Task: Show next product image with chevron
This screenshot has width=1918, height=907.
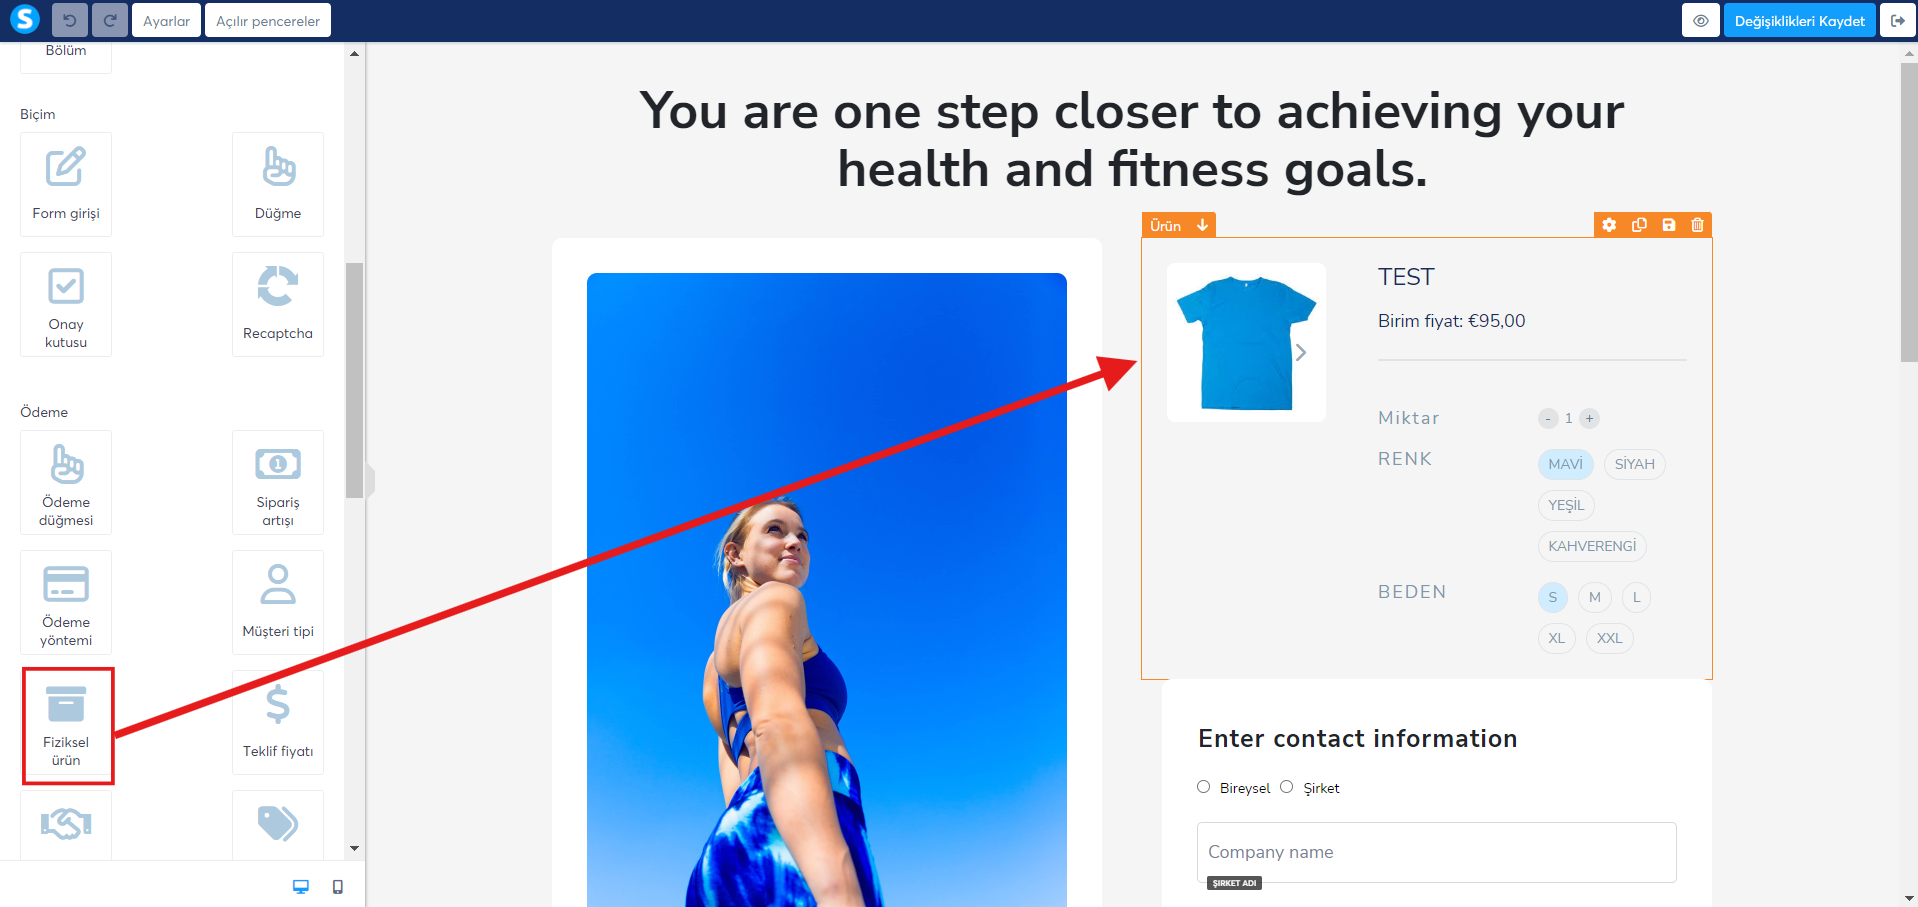Action: tap(1301, 352)
